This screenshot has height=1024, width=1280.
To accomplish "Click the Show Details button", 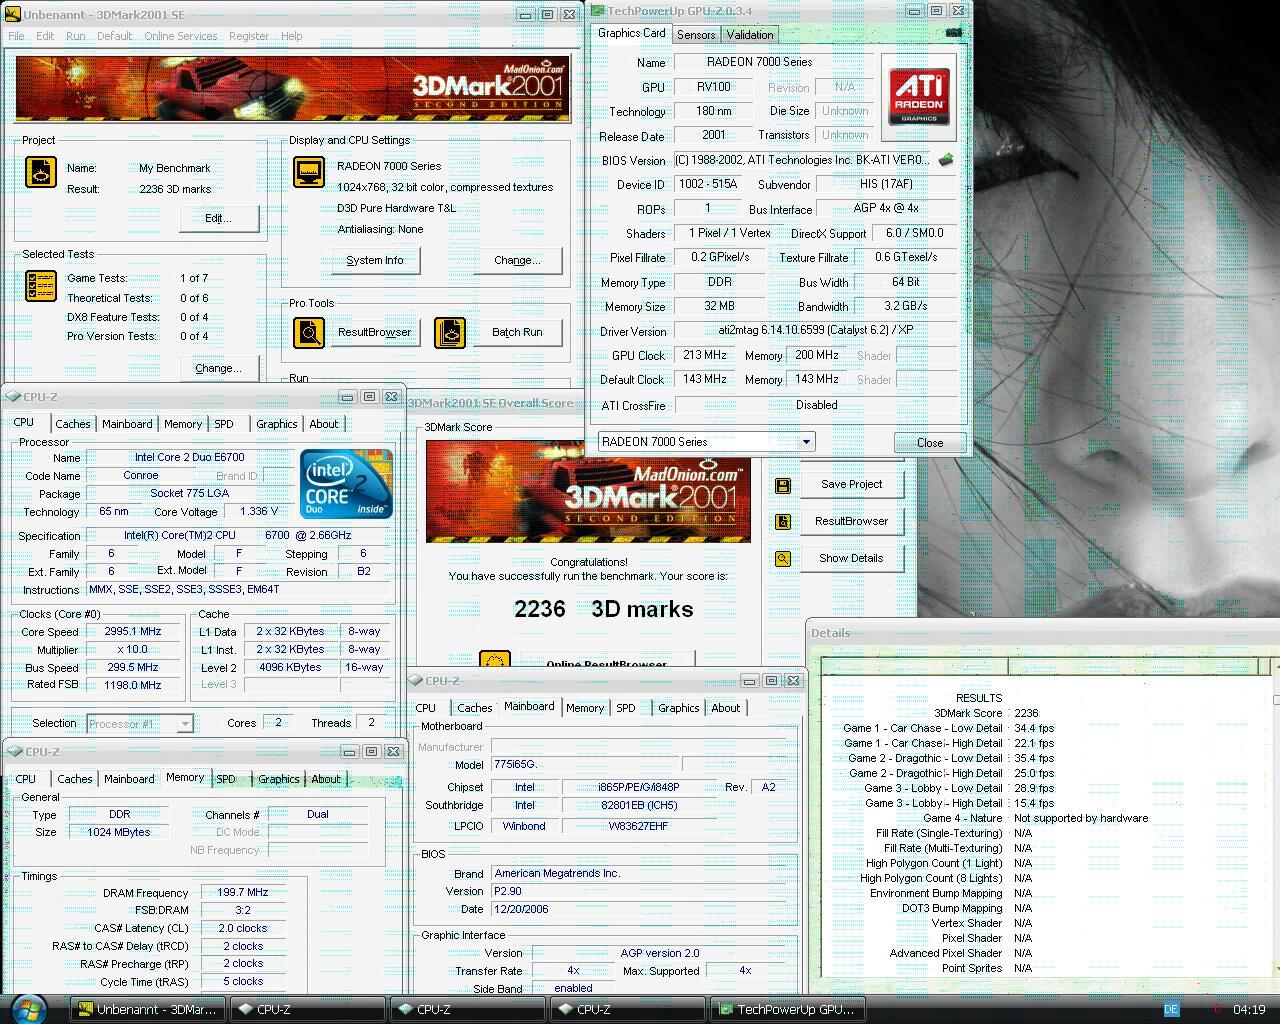I will (x=852, y=558).
